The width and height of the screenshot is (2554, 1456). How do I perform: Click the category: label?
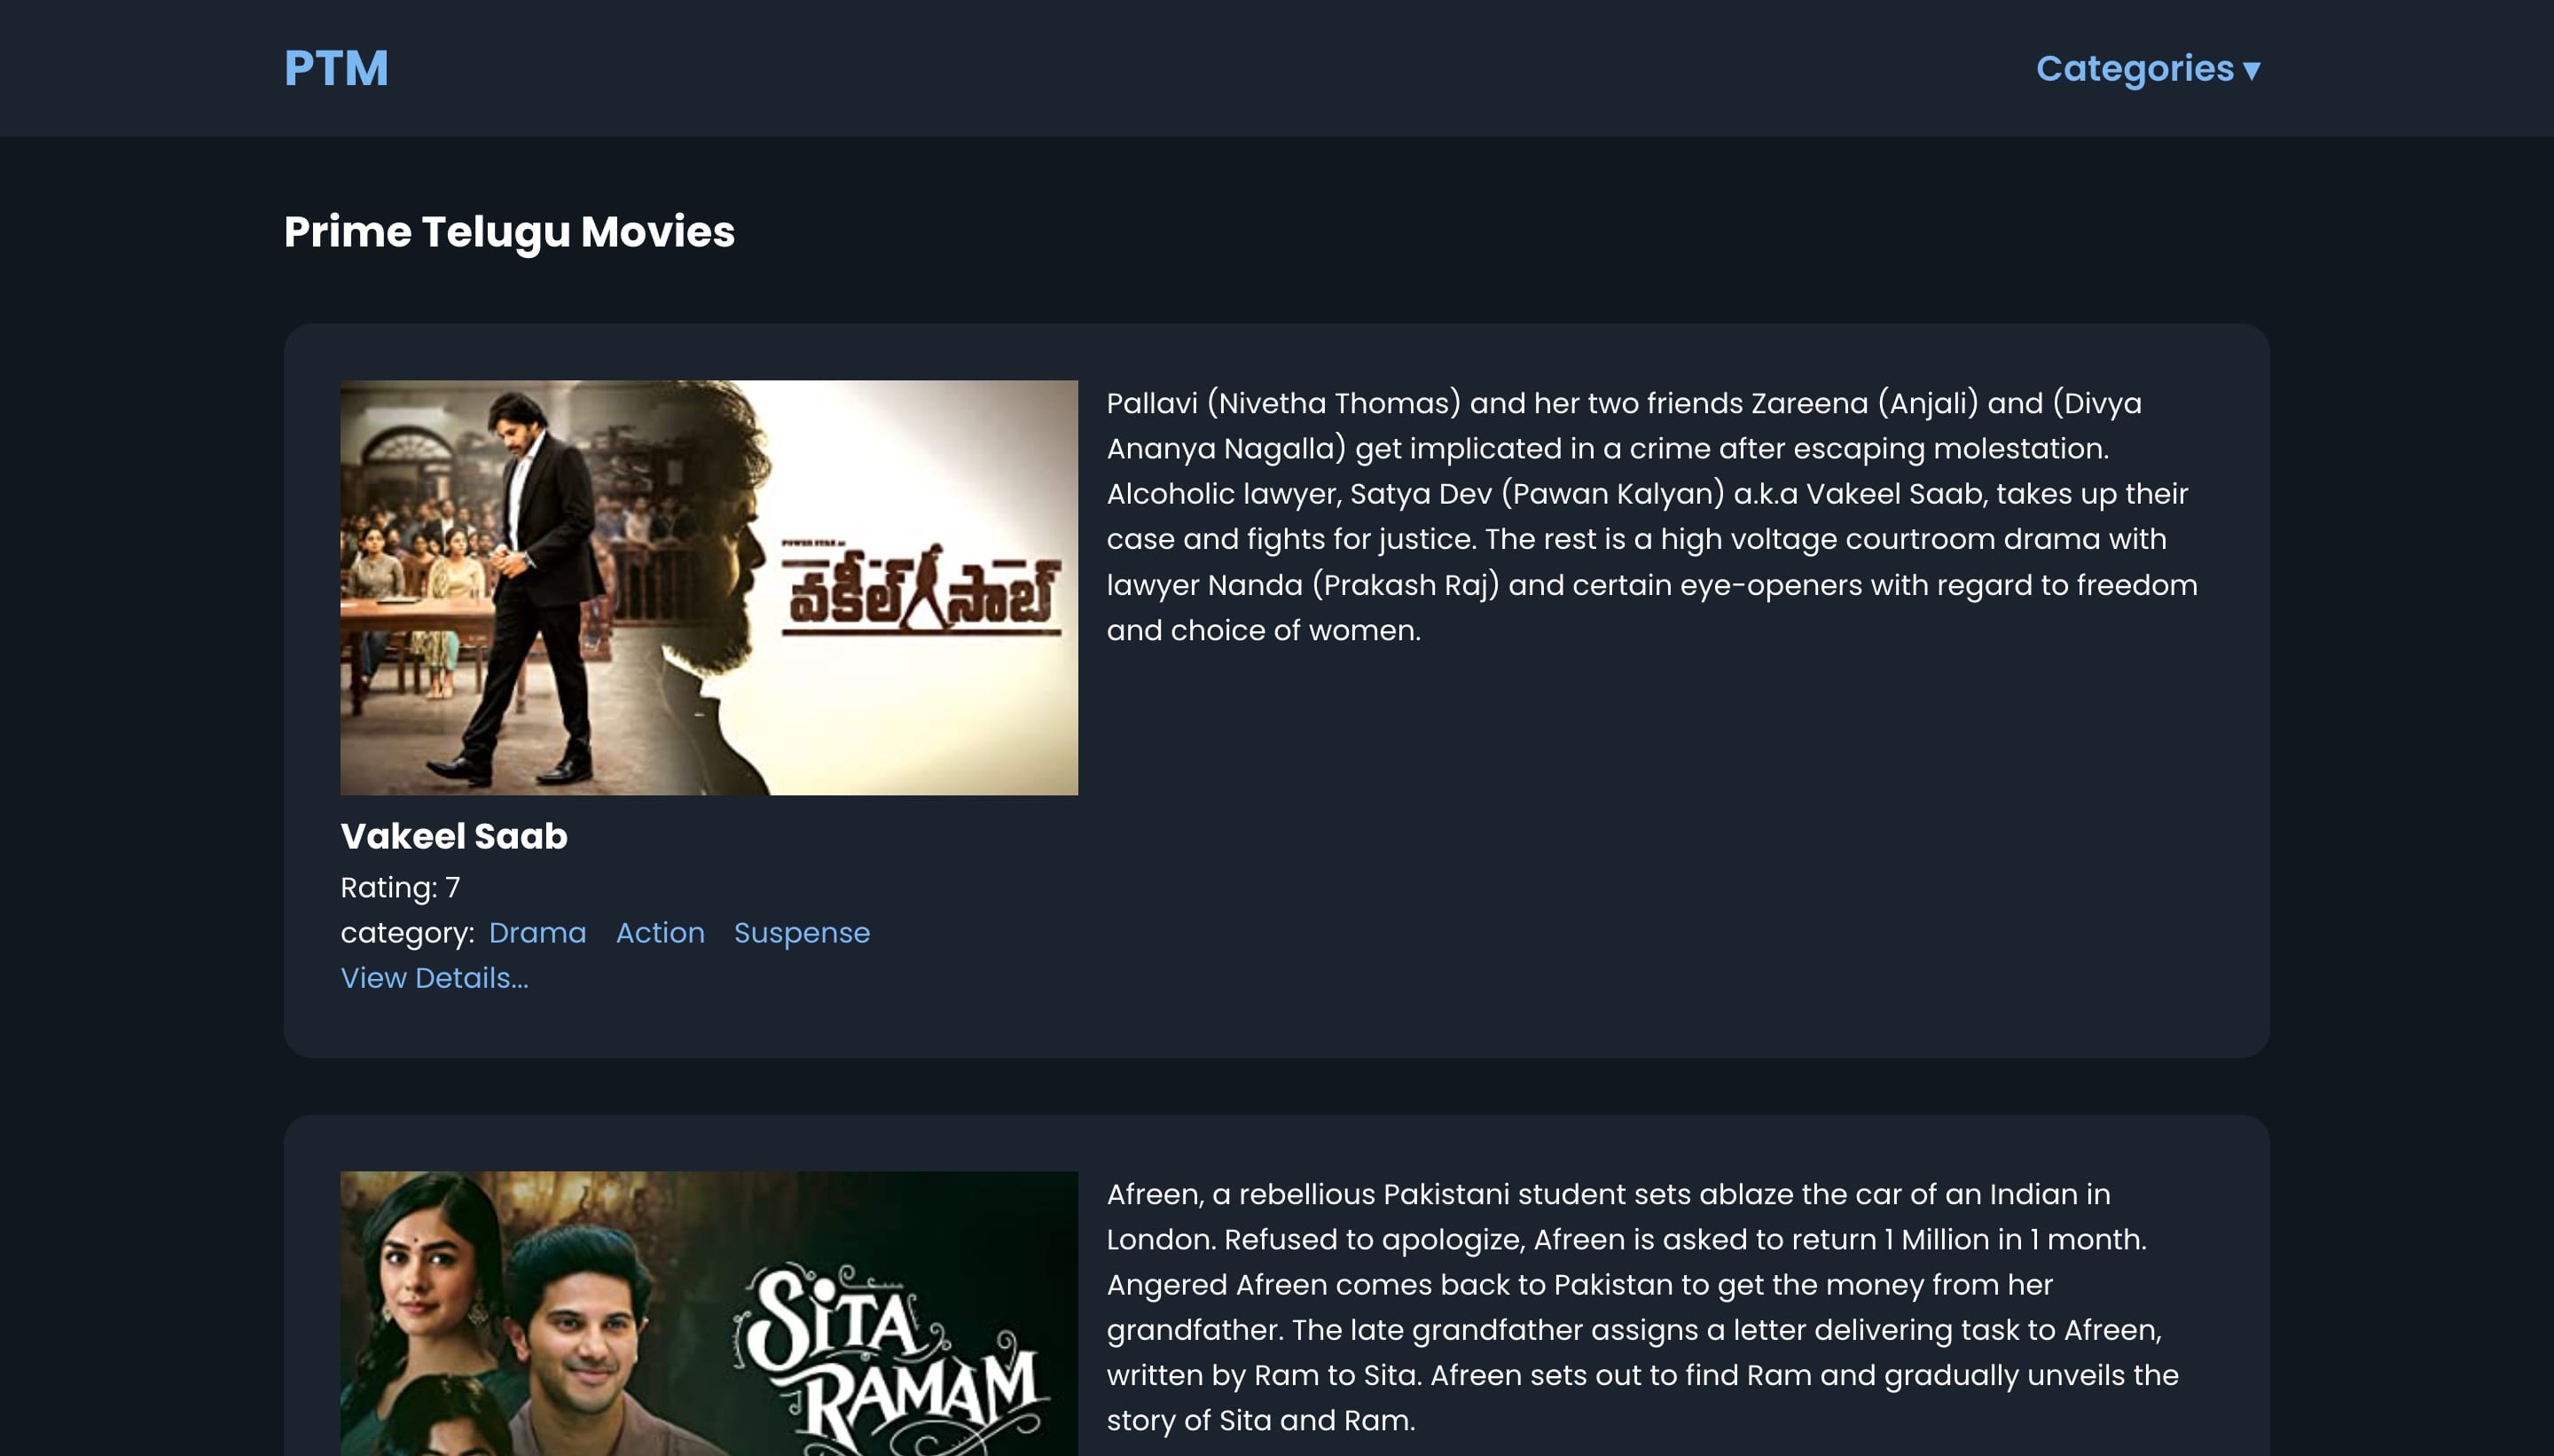408,933
